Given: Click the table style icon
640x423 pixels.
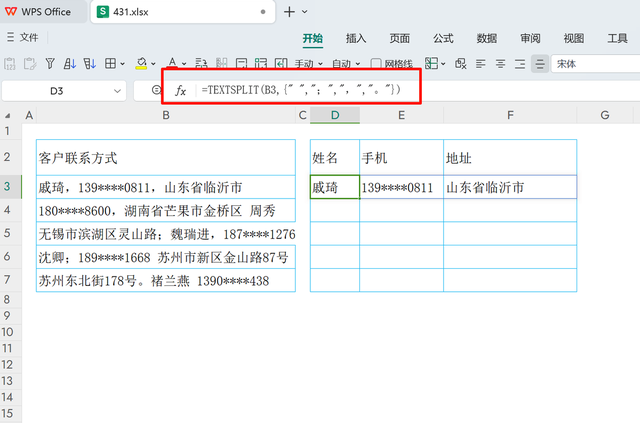Looking at the screenshot, I should coord(431,63).
